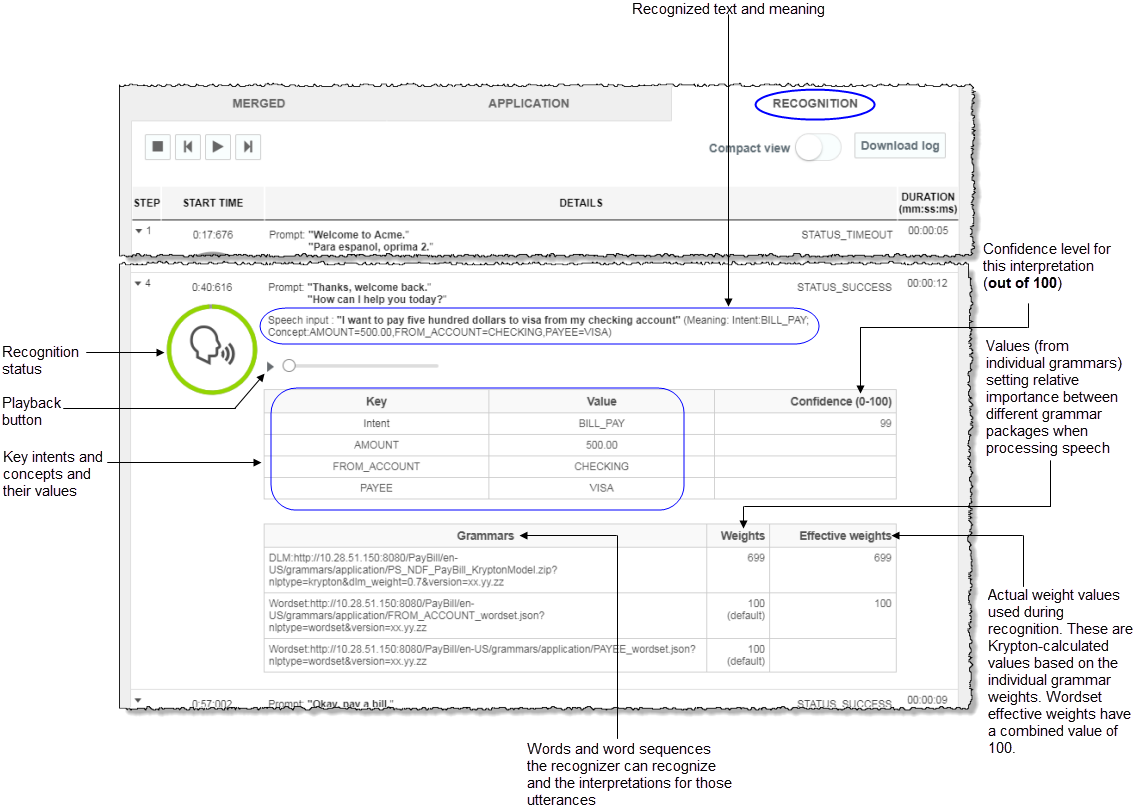Start the audio playback triangle for step 4

coord(268,366)
